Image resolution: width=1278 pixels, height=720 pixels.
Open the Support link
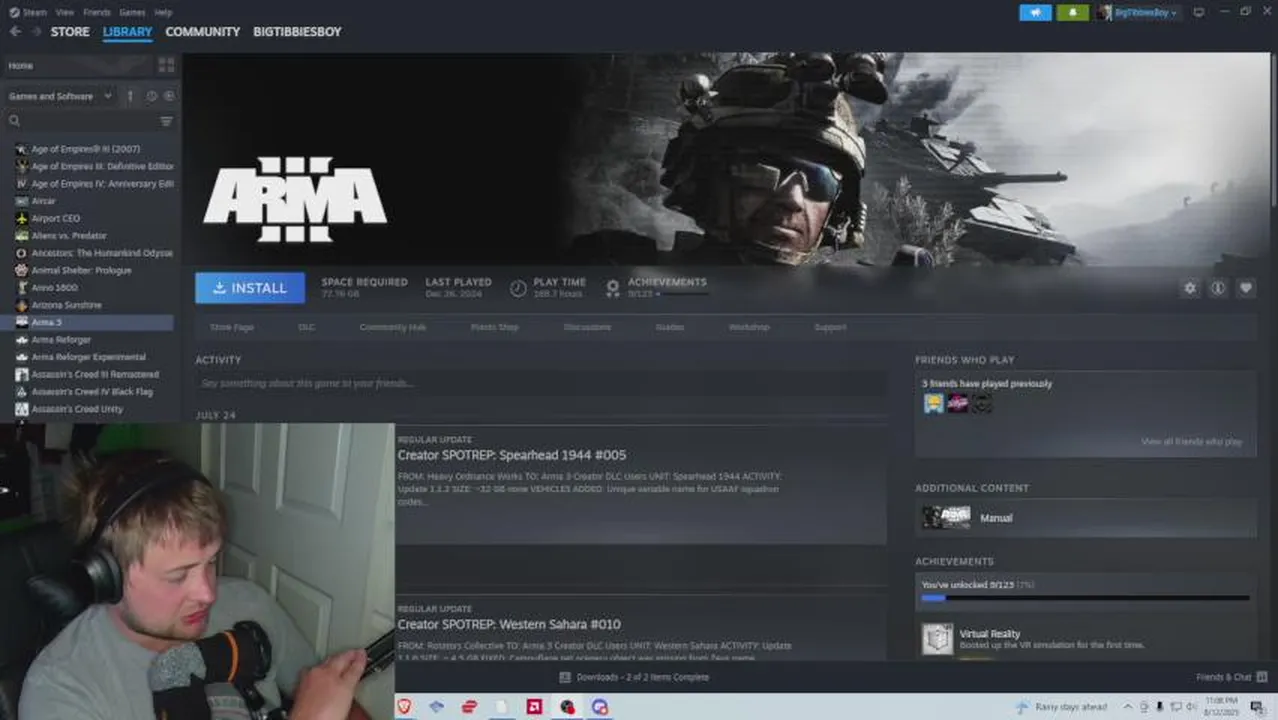(x=830, y=327)
